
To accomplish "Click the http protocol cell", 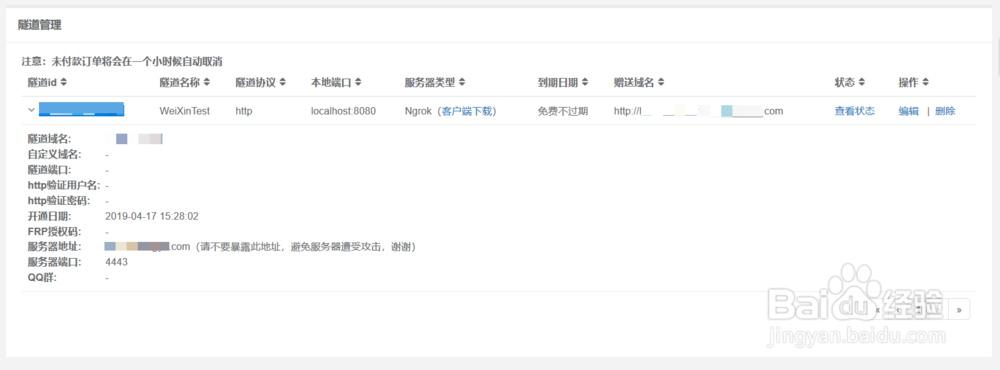I will point(244,111).
